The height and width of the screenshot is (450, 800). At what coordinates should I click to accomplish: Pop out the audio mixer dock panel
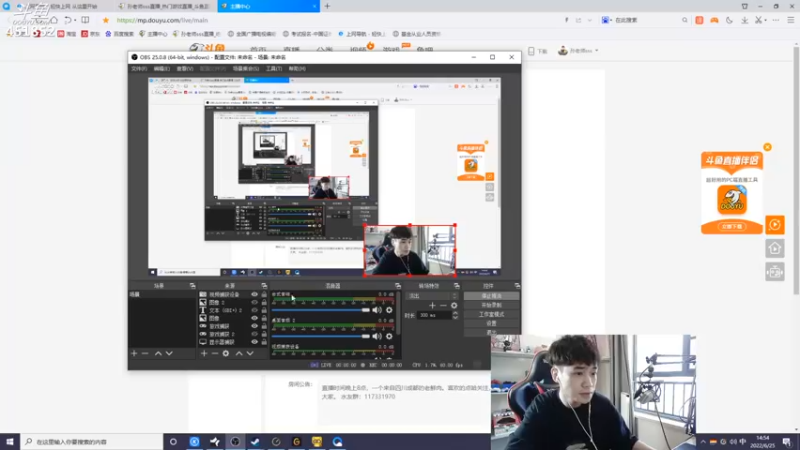397,286
